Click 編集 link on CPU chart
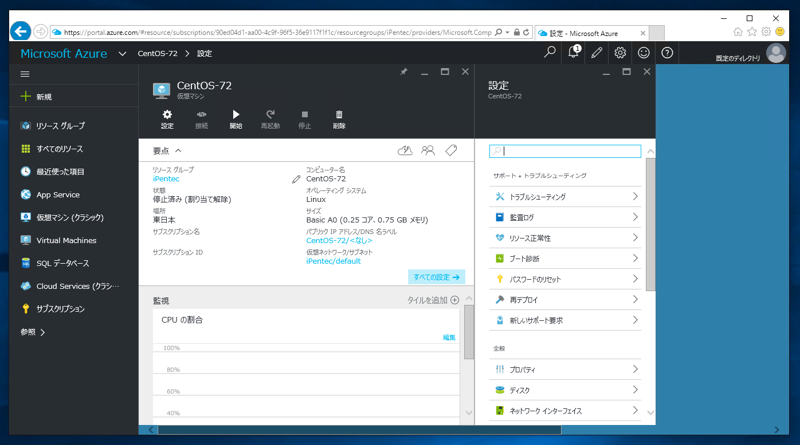The height and width of the screenshot is (445, 800). coord(449,337)
